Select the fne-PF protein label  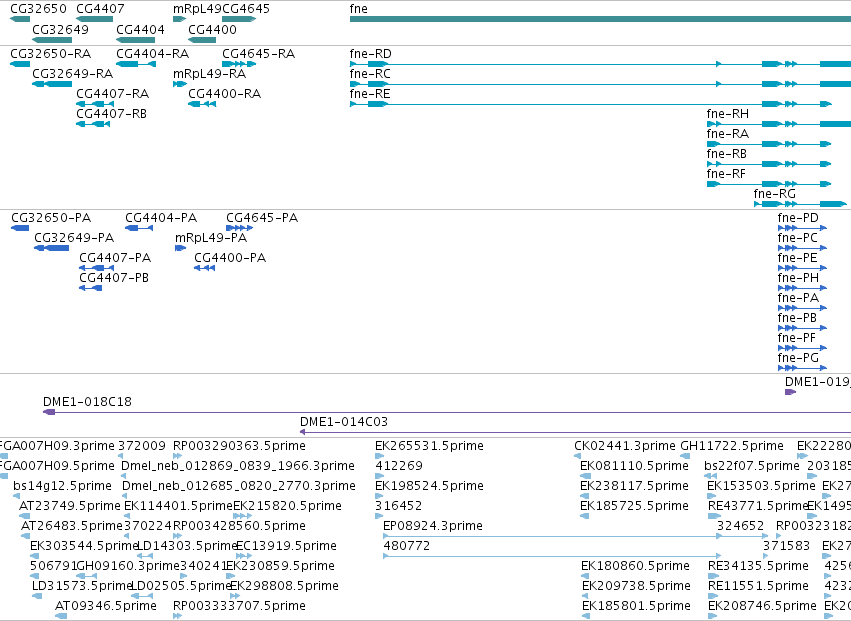click(796, 338)
